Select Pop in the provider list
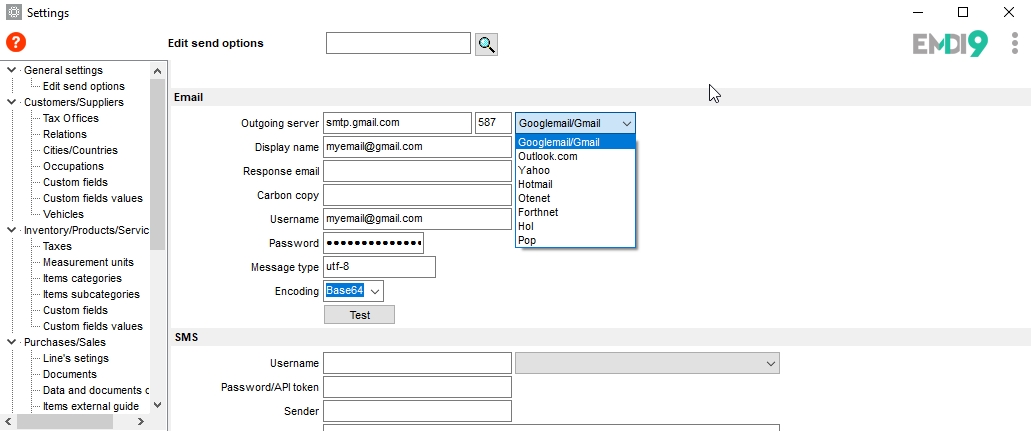This screenshot has width=1031, height=431. coord(575,240)
